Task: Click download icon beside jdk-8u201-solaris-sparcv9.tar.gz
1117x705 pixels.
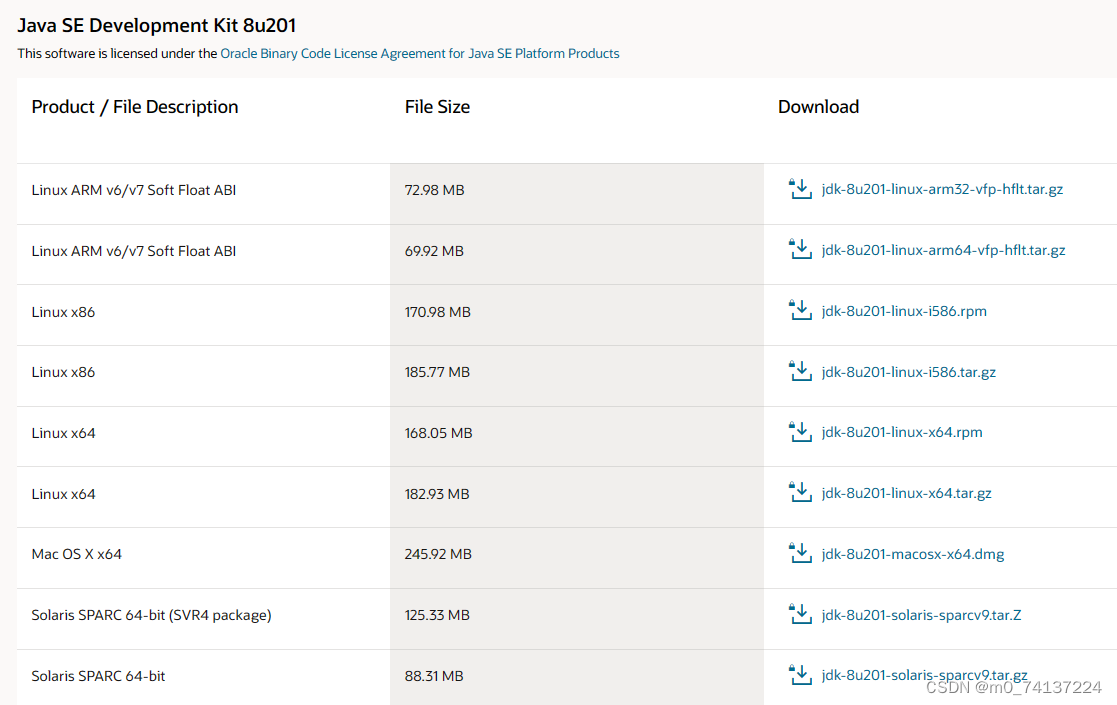Action: point(800,675)
